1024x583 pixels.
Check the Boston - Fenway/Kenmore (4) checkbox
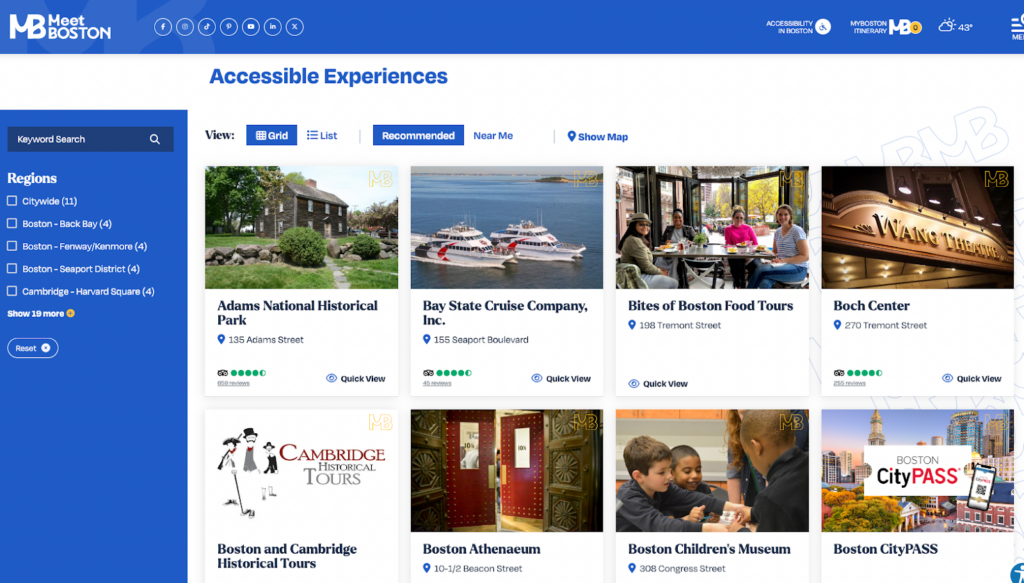click(x=12, y=246)
